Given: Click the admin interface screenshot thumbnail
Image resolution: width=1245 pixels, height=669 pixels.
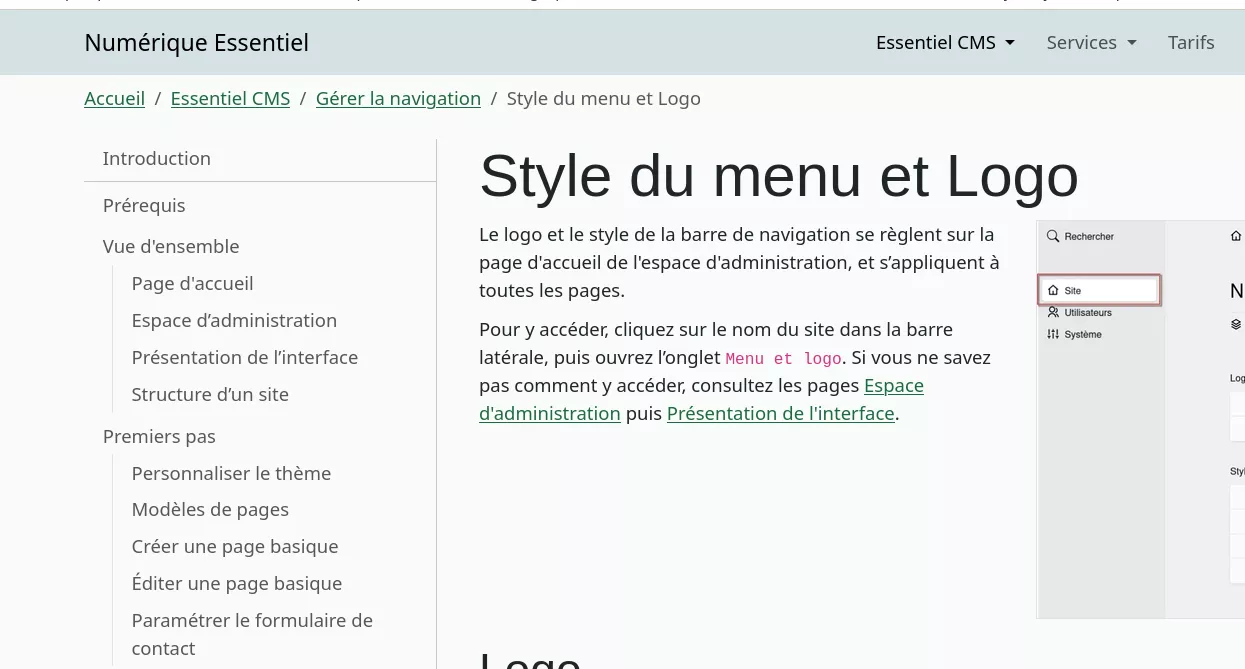Looking at the screenshot, I should tap(1140, 419).
